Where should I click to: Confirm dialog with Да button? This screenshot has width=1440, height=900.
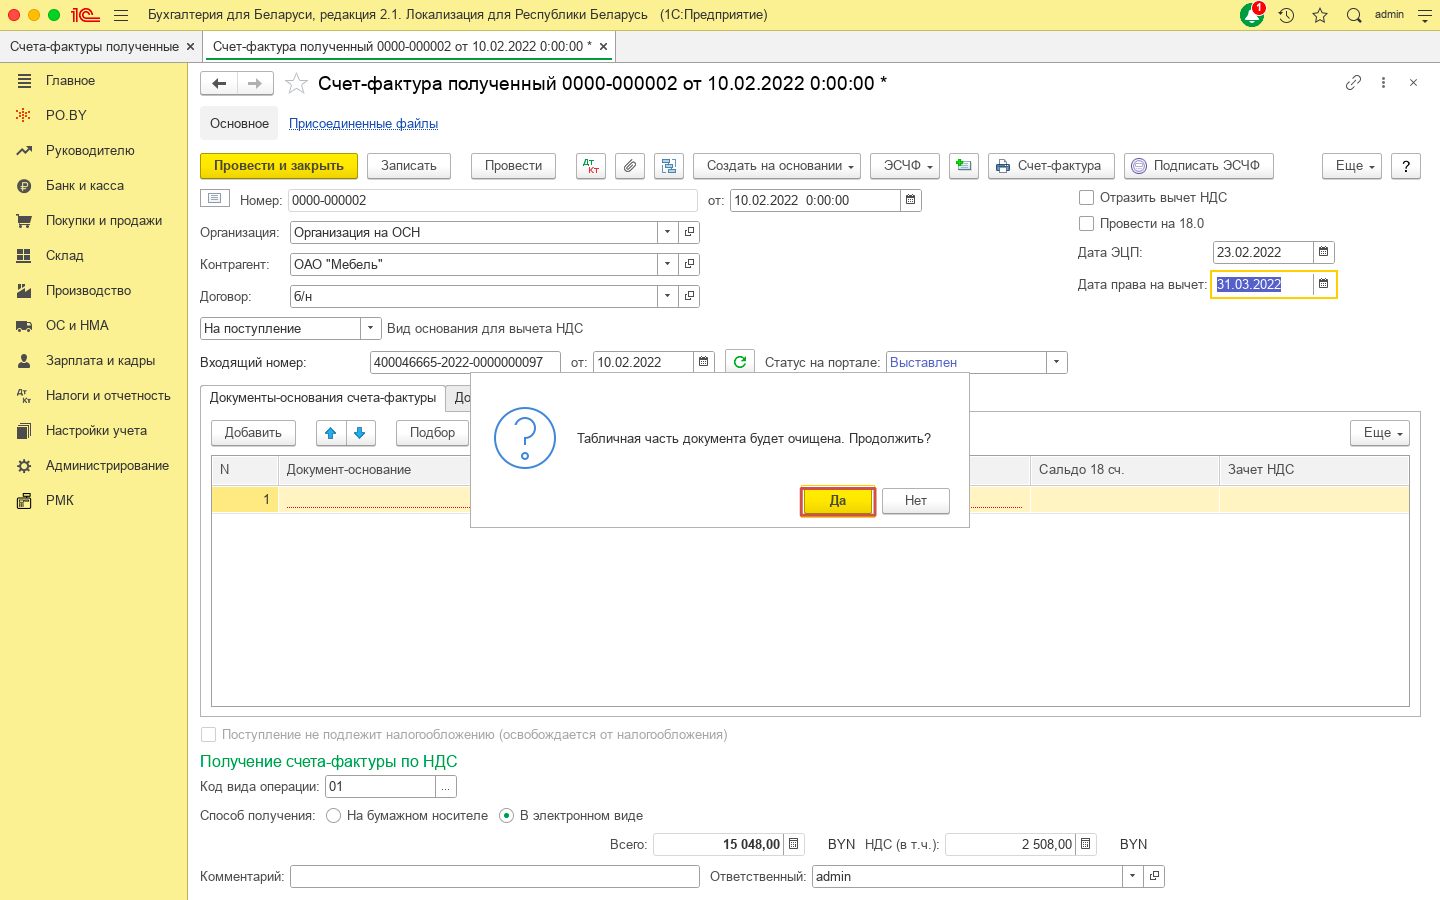(838, 501)
